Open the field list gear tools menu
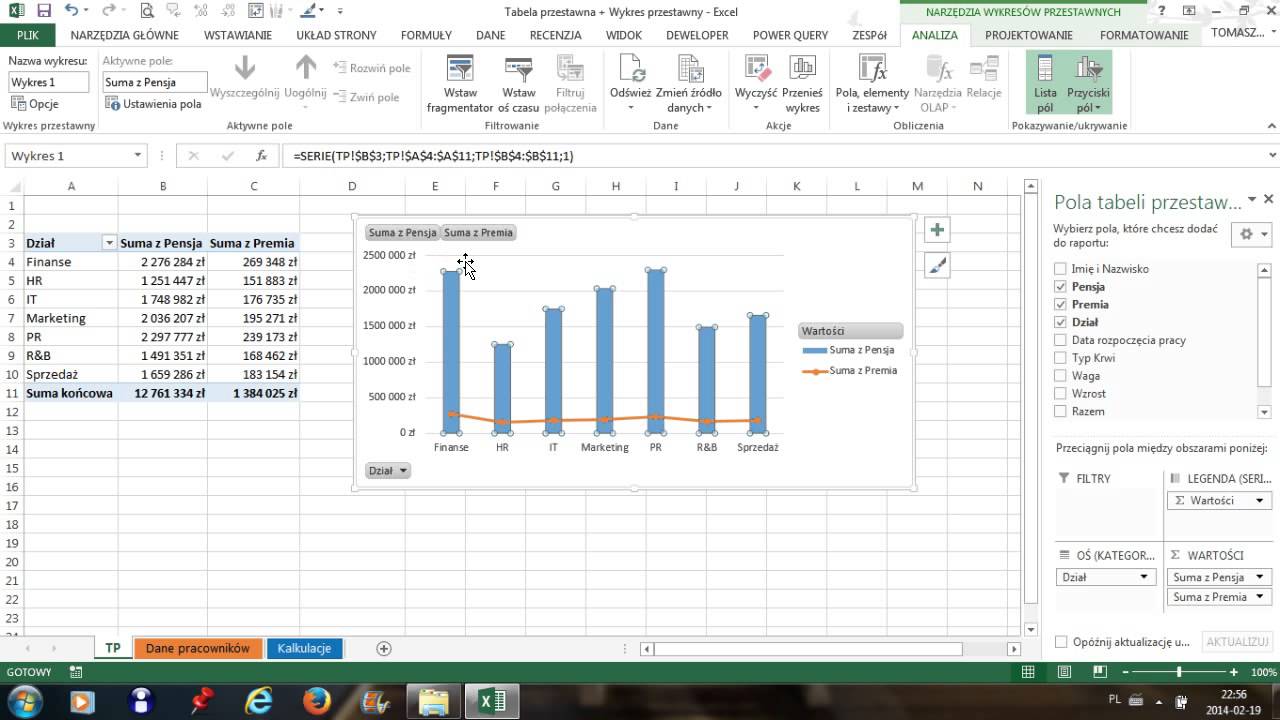1280x720 pixels. coord(1251,234)
